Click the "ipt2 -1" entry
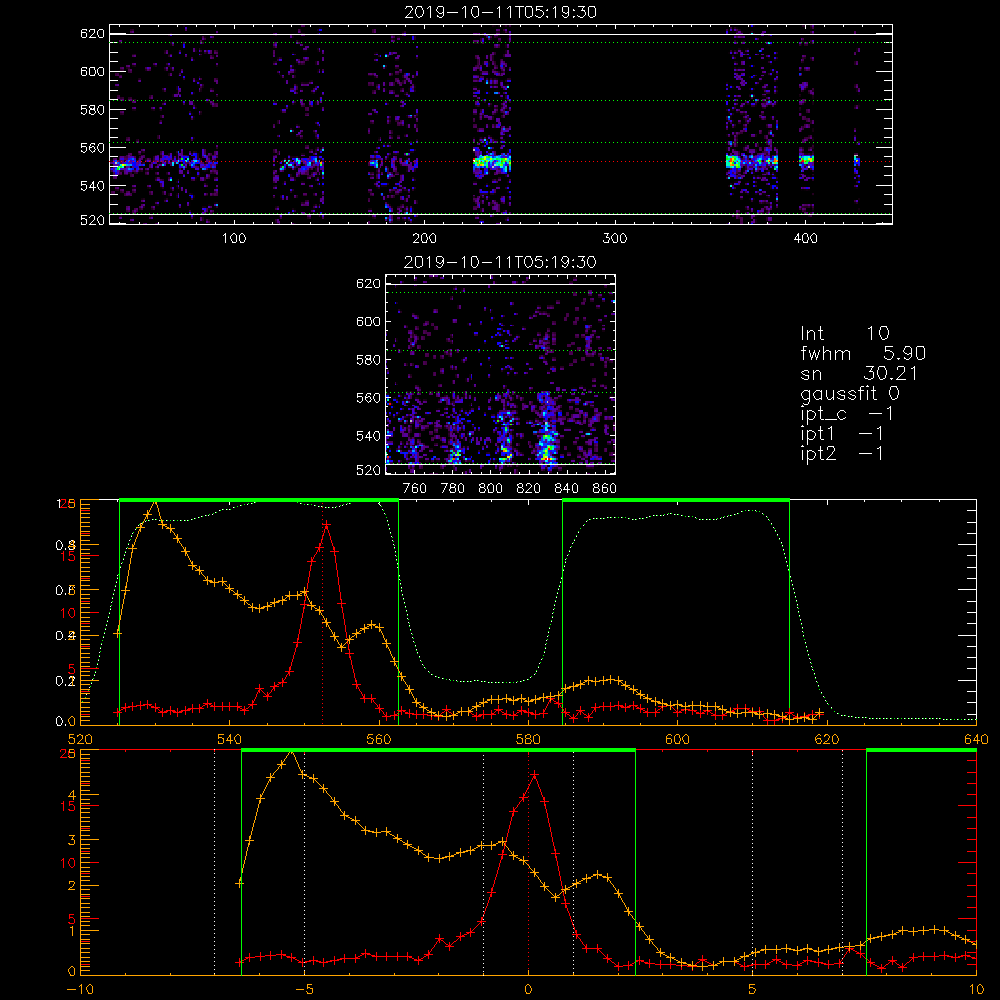 842,453
